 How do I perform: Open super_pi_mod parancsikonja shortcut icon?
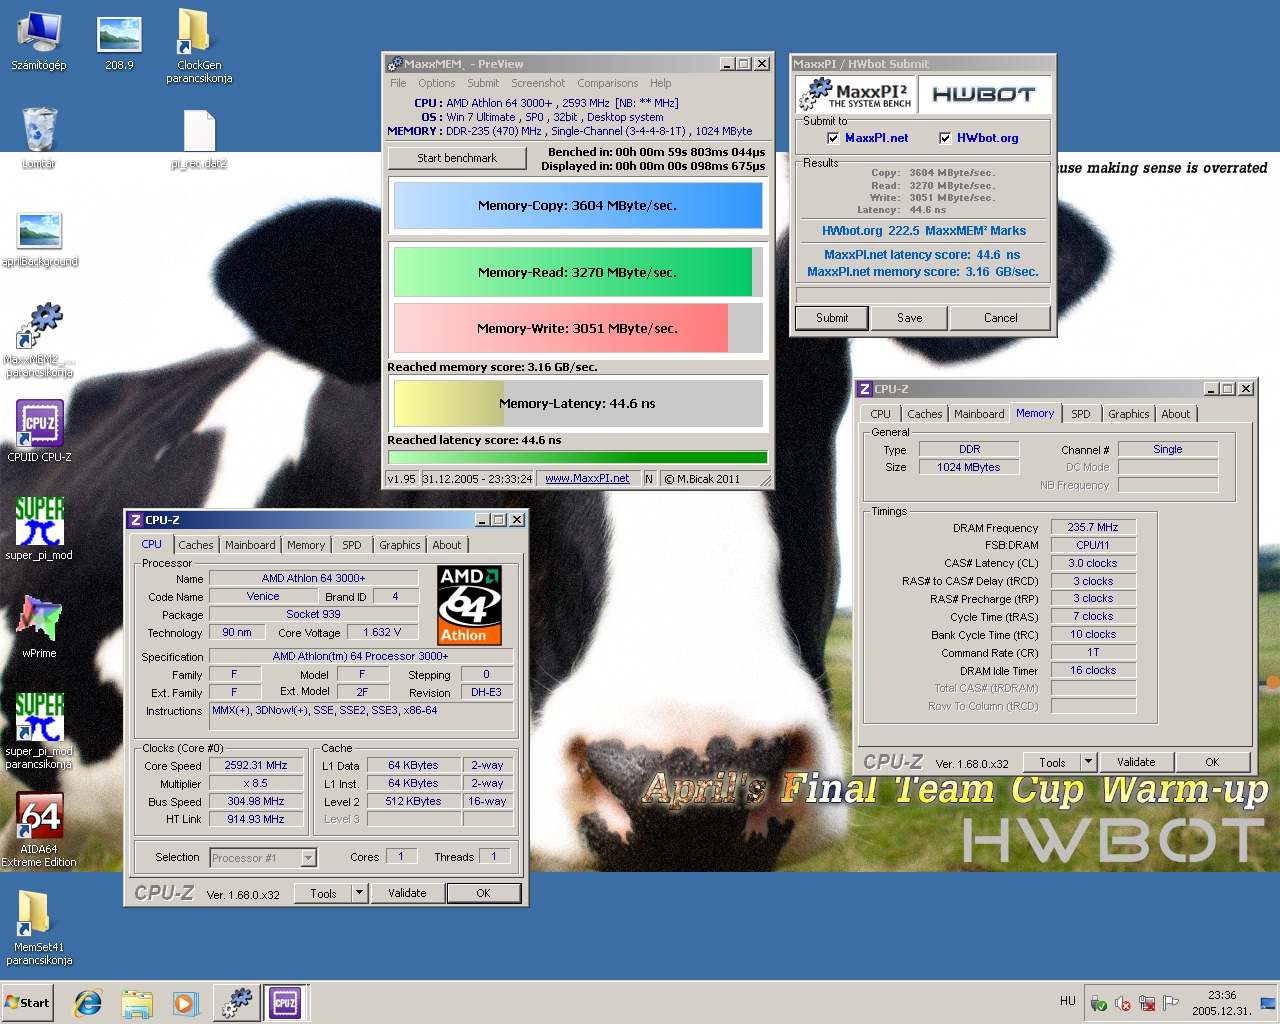[x=39, y=731]
